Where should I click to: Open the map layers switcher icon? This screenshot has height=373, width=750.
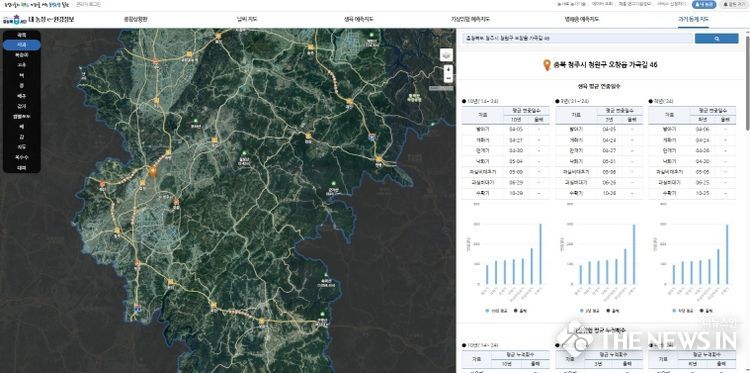pyautogui.click(x=446, y=55)
